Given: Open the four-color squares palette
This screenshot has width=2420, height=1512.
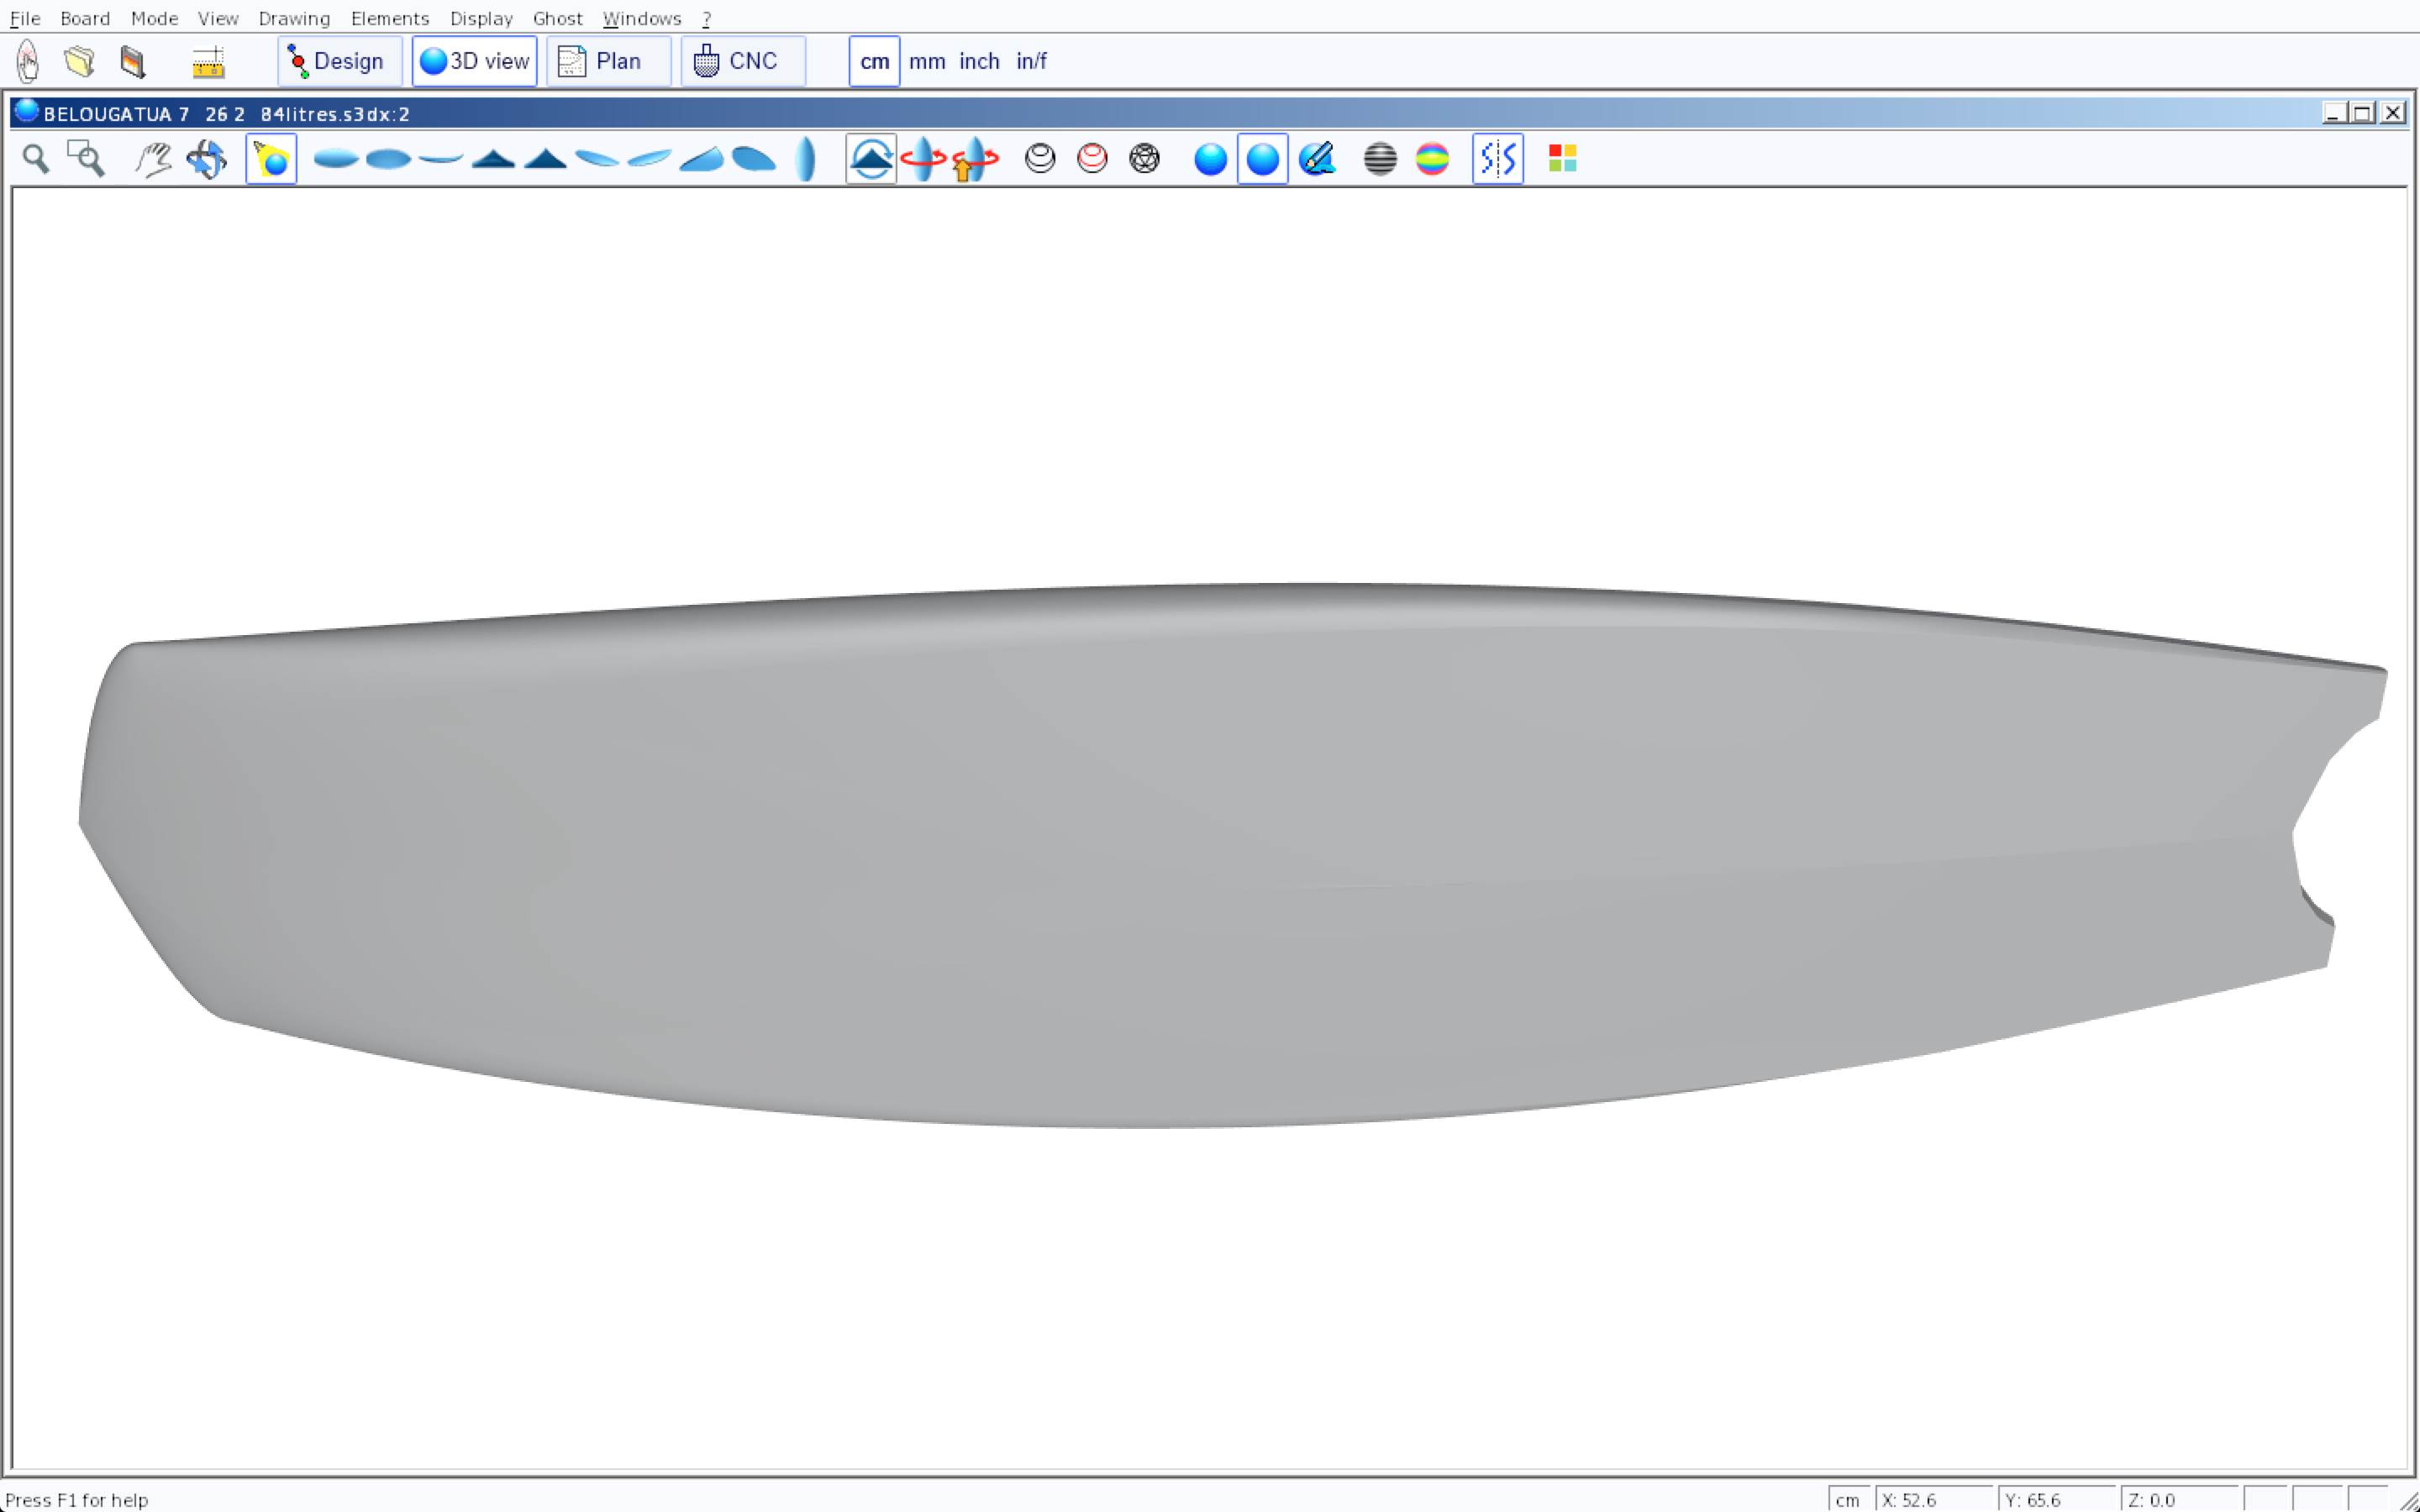Looking at the screenshot, I should [x=1562, y=159].
